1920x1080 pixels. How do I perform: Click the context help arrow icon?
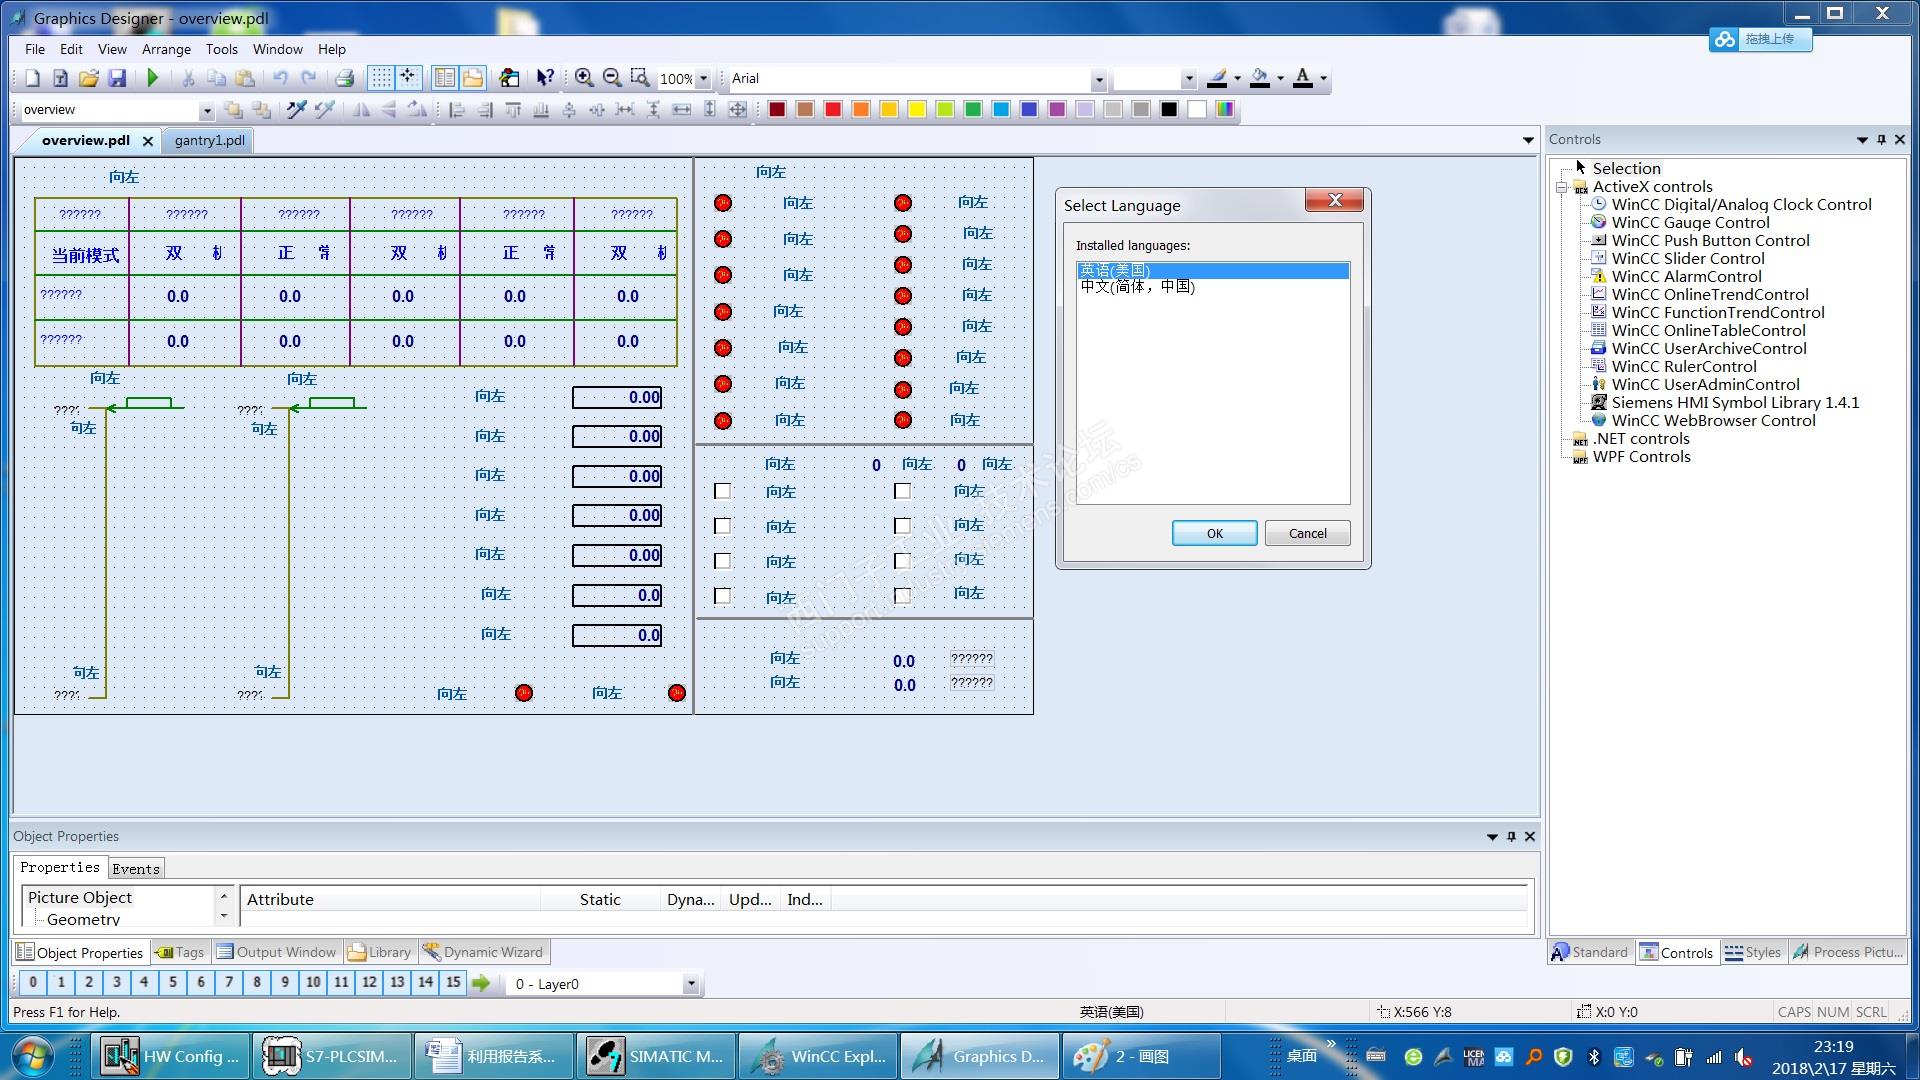[x=545, y=78]
